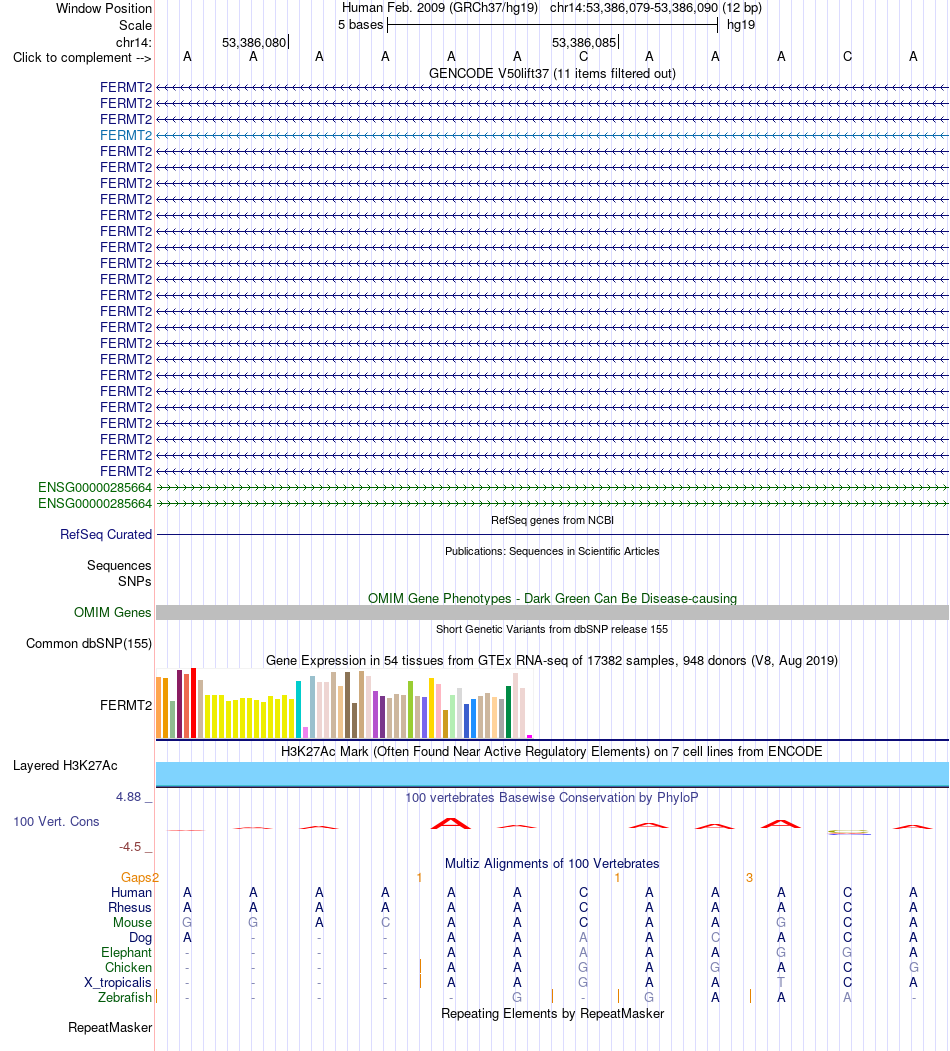The width and height of the screenshot is (950, 1051).
Task: Click the OMIM Genes track label
Action: [x=113, y=612]
